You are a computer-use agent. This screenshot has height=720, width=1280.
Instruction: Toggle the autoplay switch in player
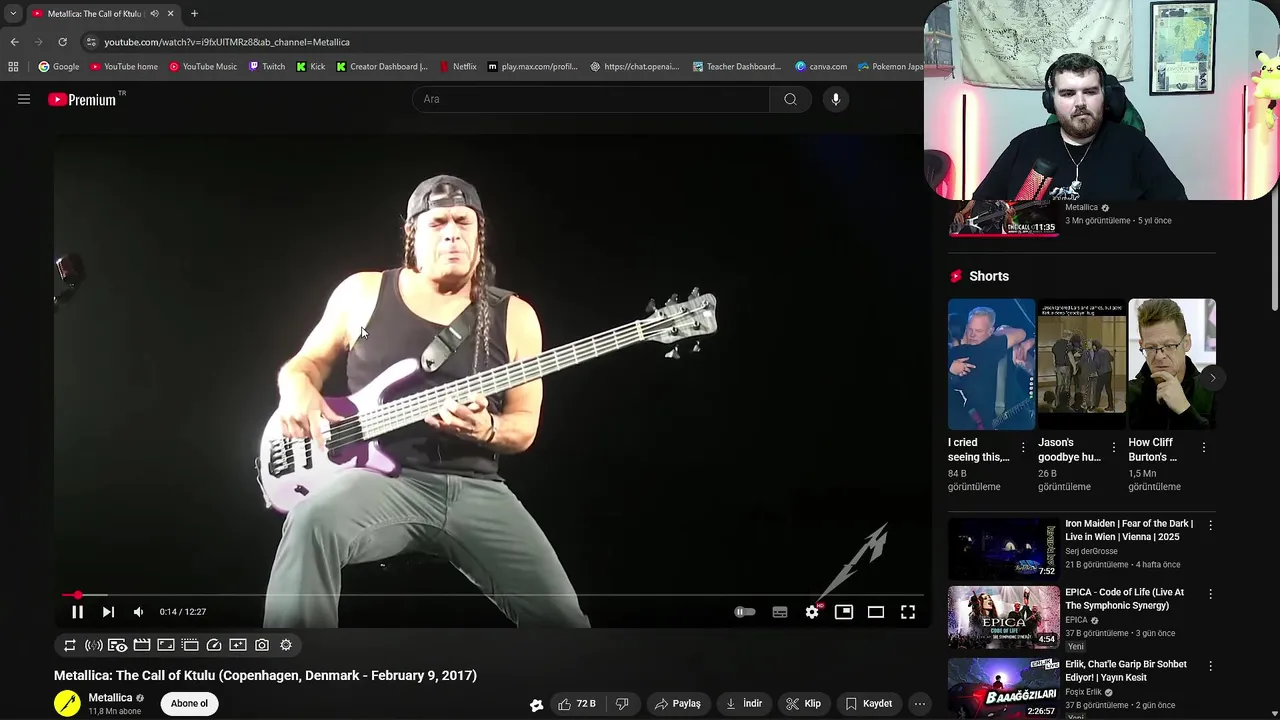[x=745, y=612]
